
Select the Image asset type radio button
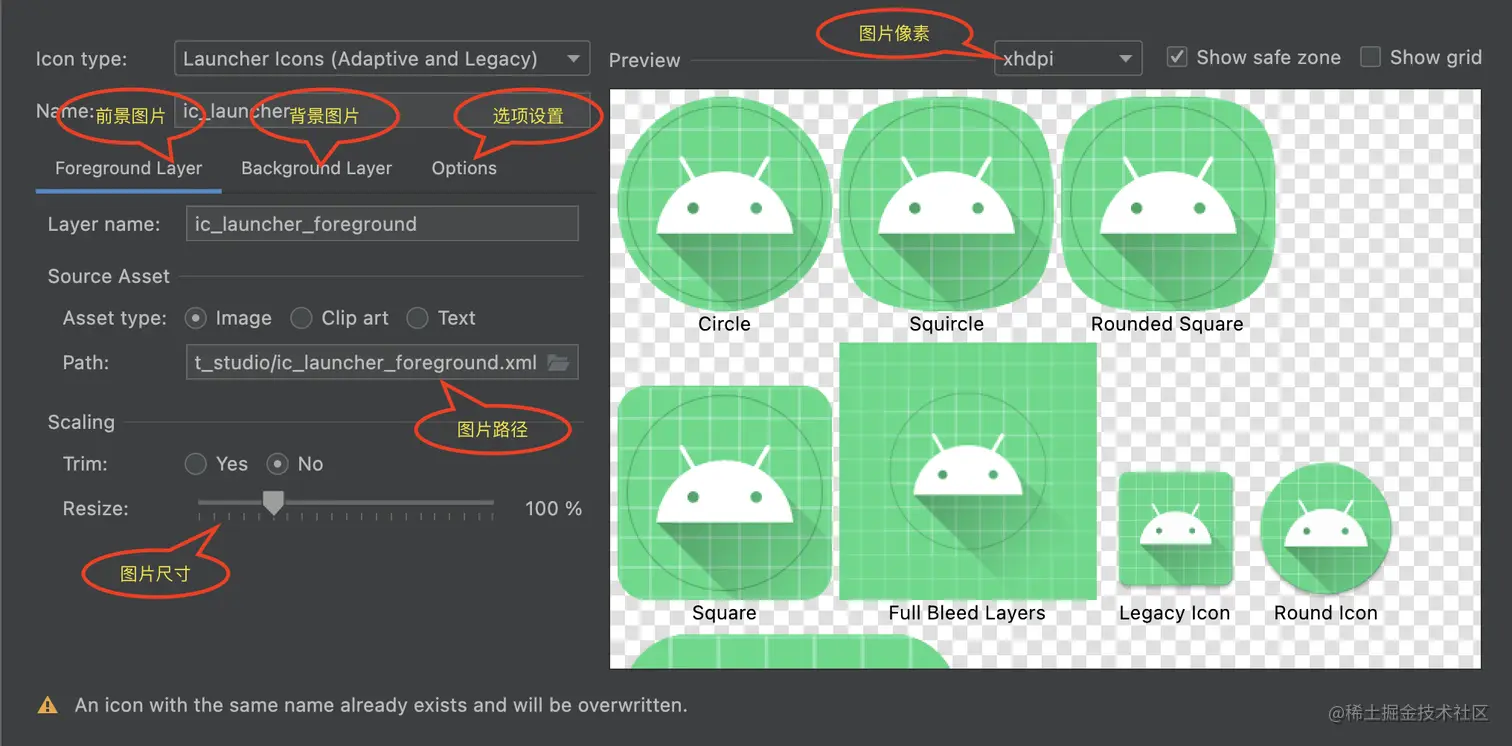point(195,318)
